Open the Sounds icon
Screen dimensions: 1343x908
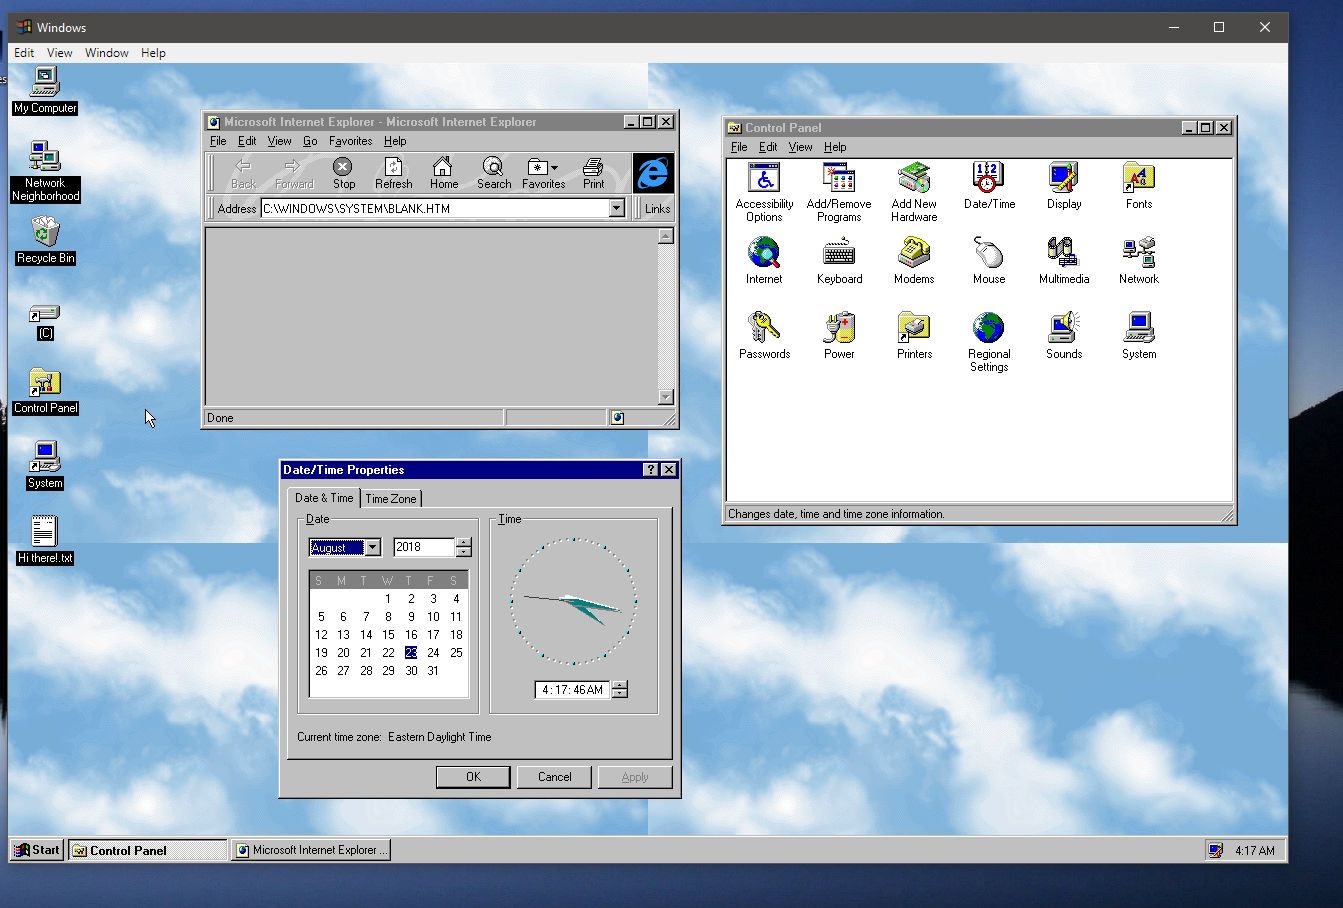point(1064,335)
